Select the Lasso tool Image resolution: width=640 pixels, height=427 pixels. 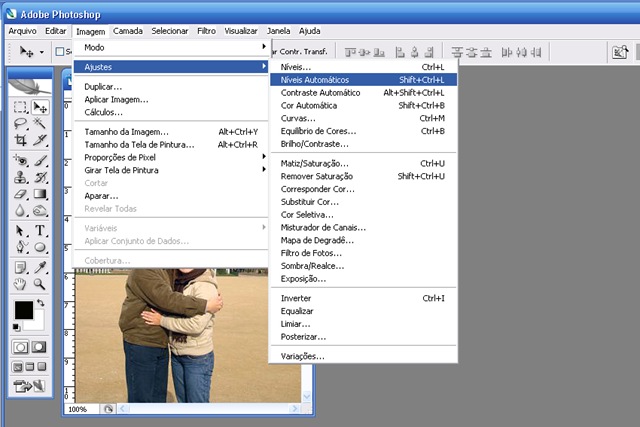tap(20, 123)
